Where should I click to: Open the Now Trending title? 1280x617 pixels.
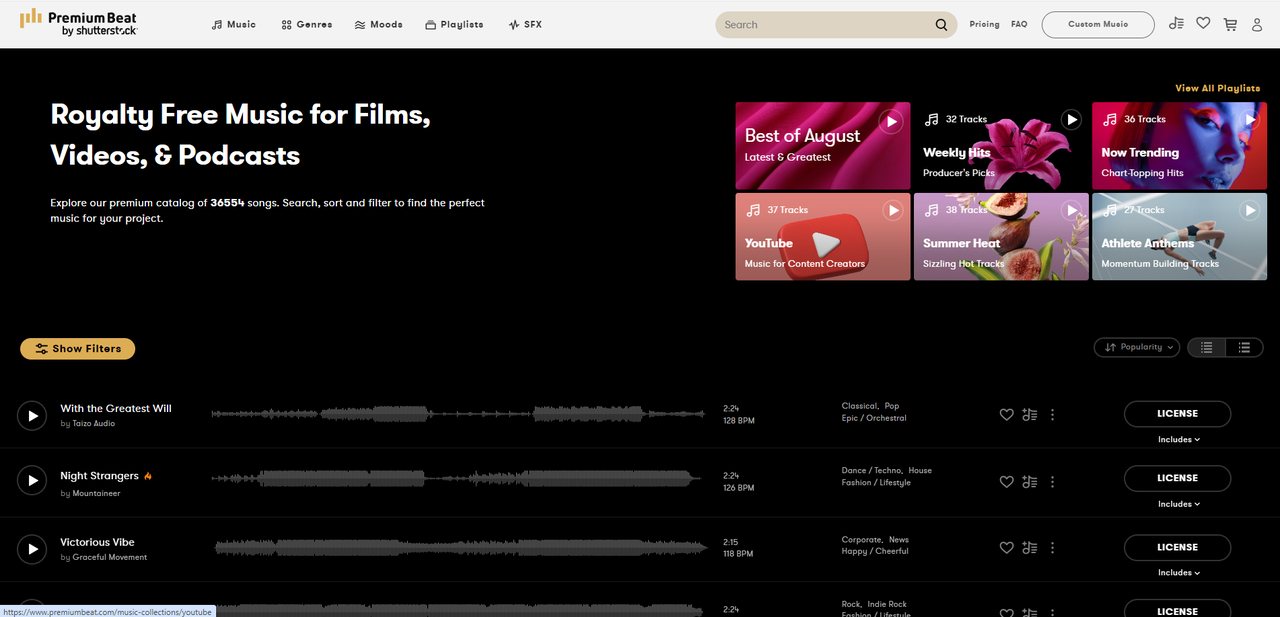click(x=1140, y=153)
